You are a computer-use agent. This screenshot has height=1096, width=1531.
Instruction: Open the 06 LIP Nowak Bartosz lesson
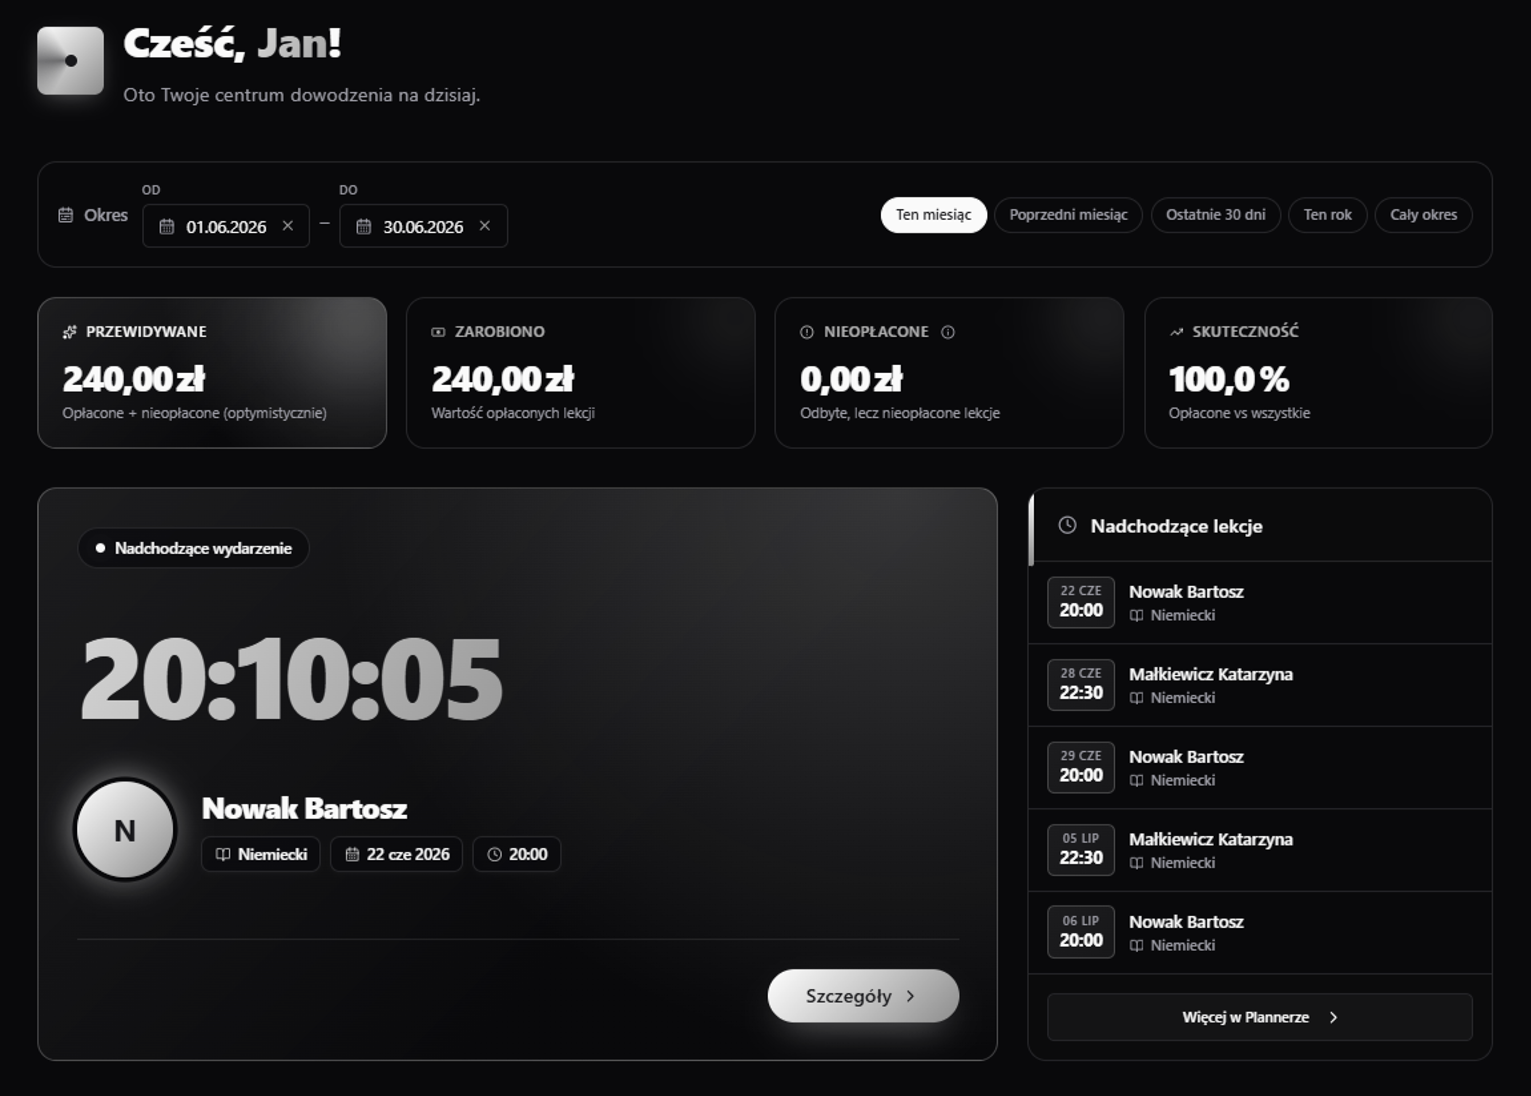(1260, 932)
